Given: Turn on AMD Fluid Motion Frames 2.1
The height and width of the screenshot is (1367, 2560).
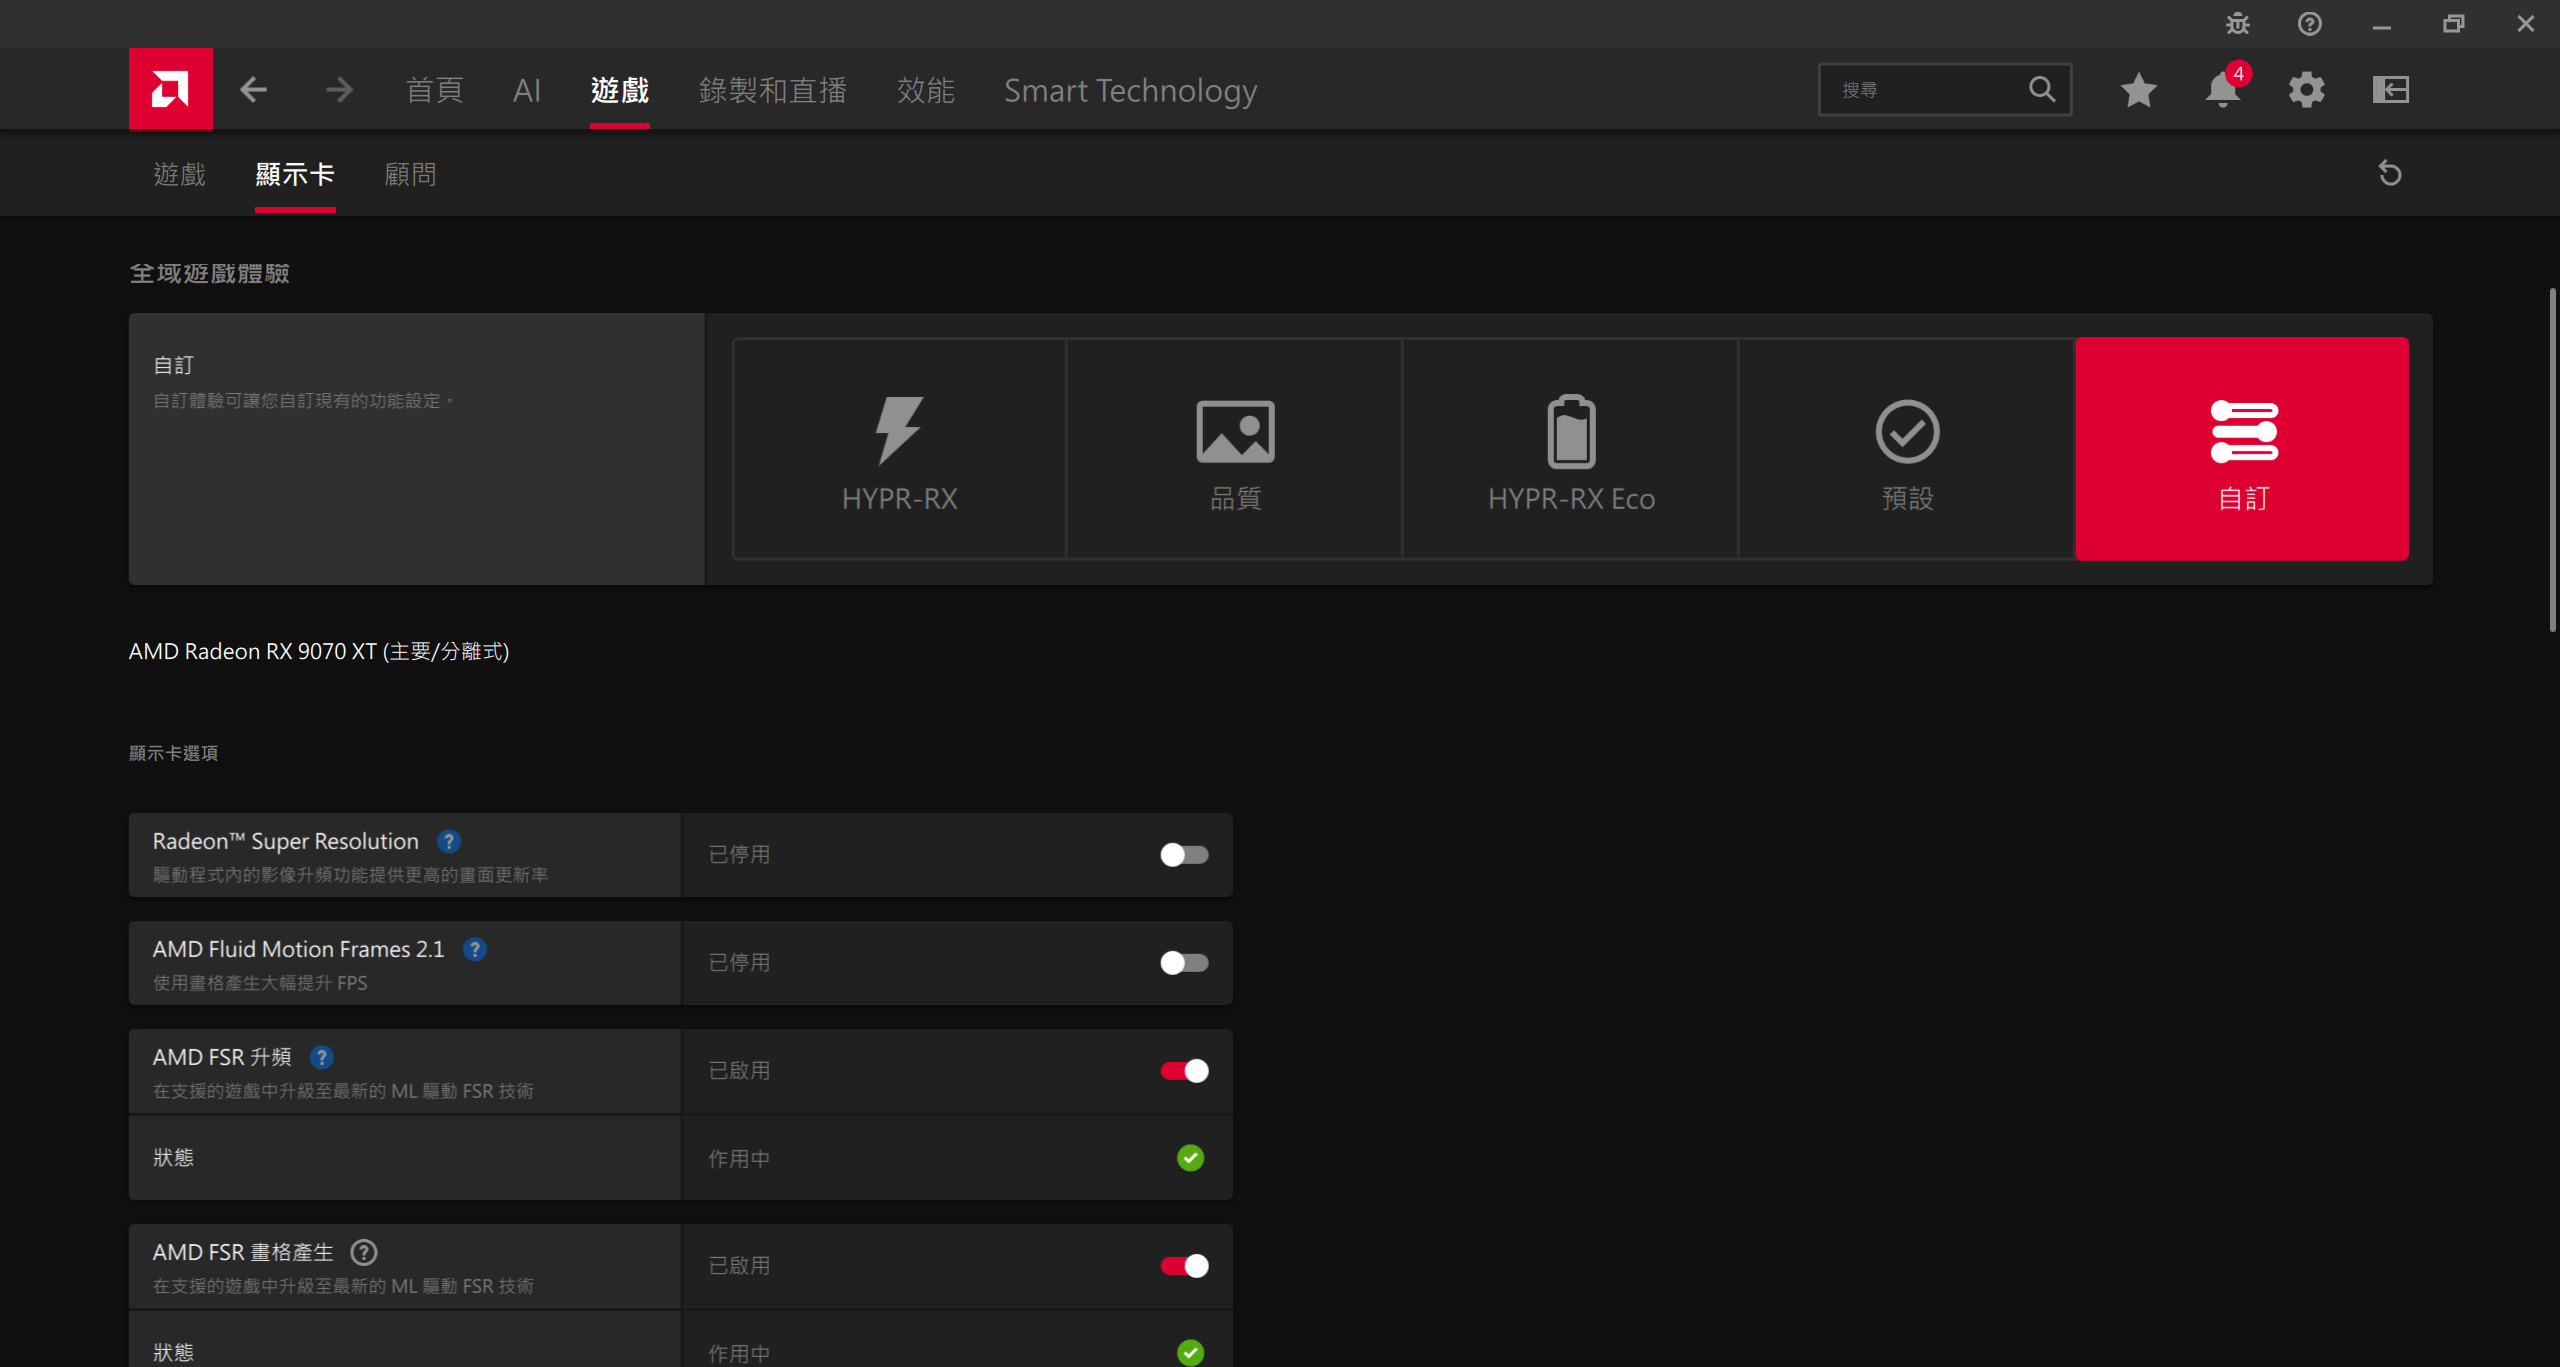Looking at the screenshot, I should [1184, 963].
